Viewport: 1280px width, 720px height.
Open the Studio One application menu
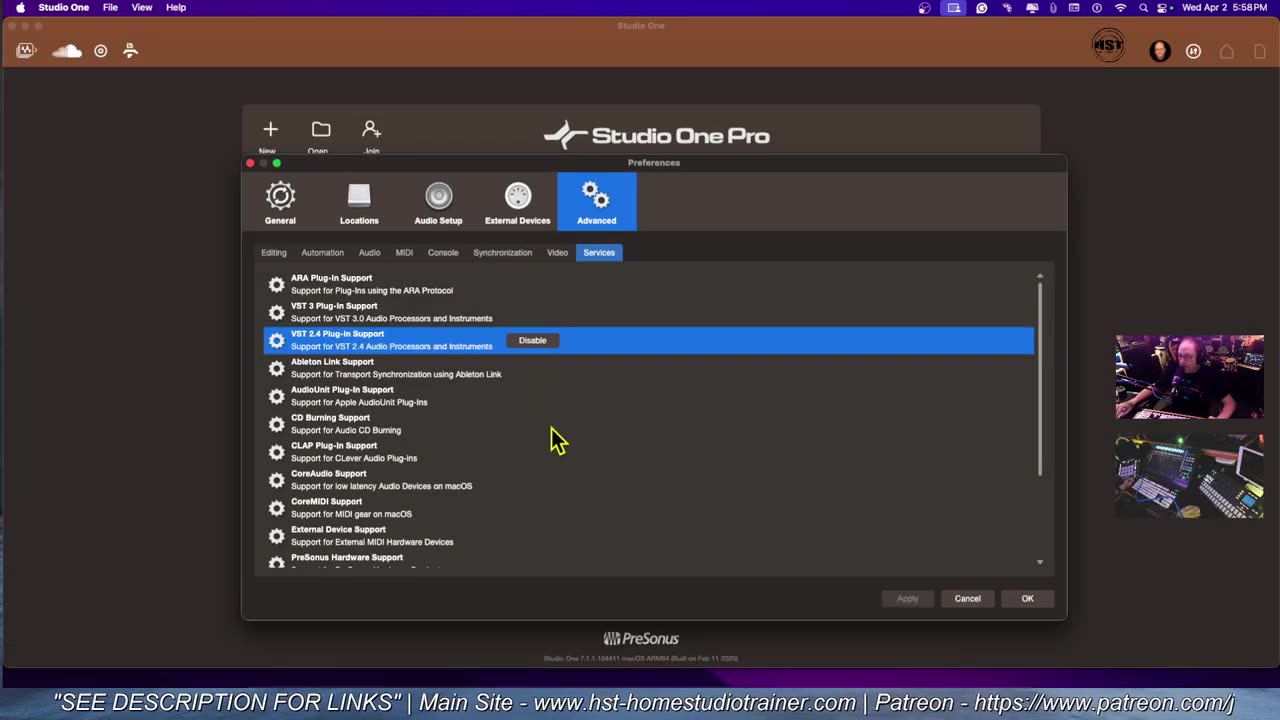[x=64, y=7]
